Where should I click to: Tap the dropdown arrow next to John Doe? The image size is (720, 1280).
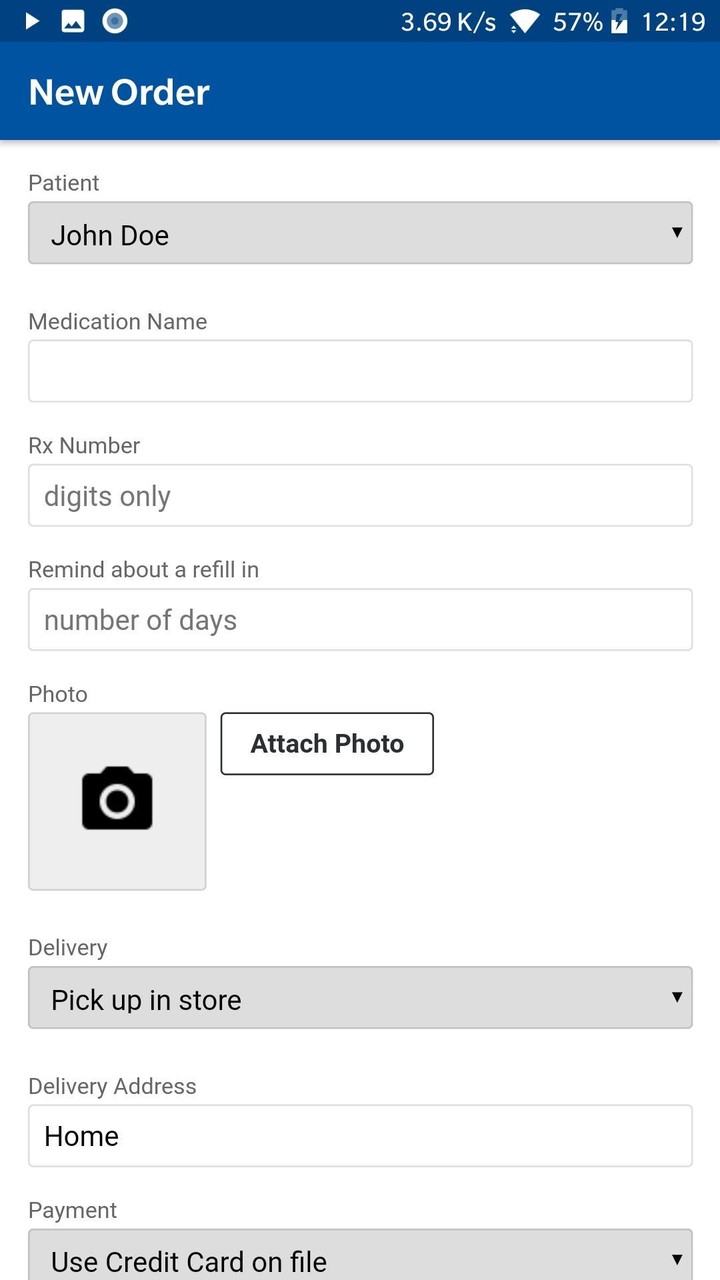(675, 233)
